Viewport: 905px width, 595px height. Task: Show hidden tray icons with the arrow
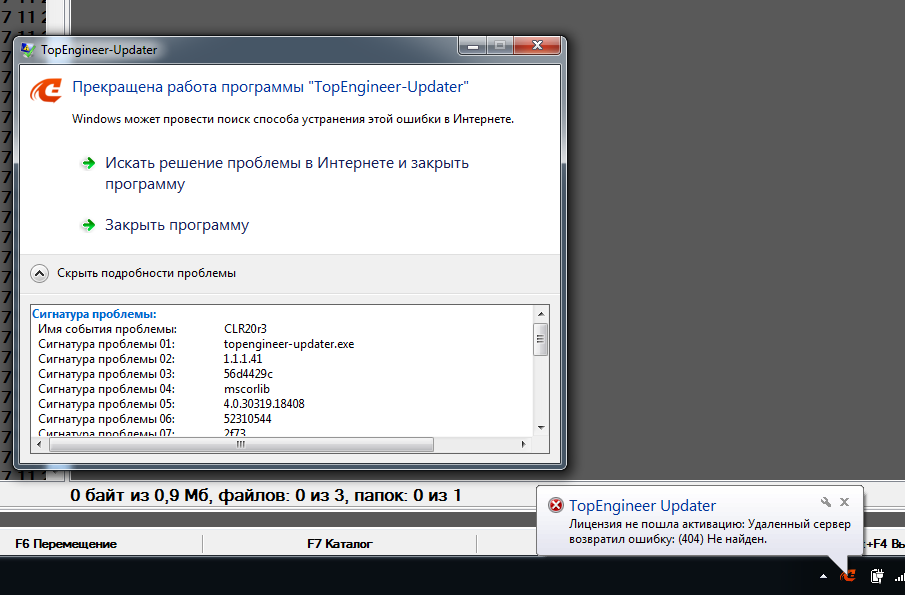click(824, 576)
